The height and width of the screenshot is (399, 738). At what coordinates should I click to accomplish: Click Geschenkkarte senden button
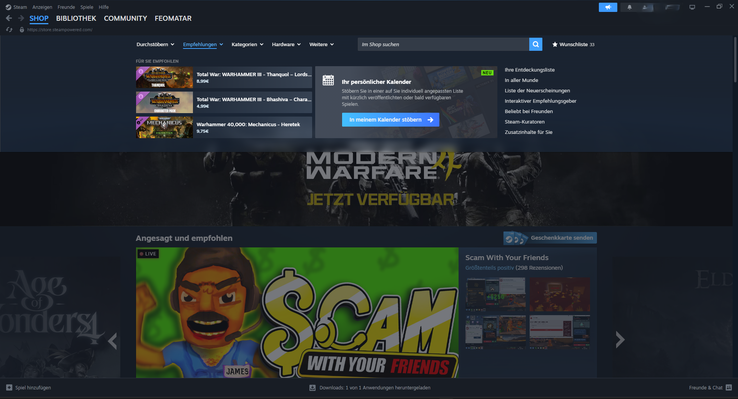pos(550,238)
